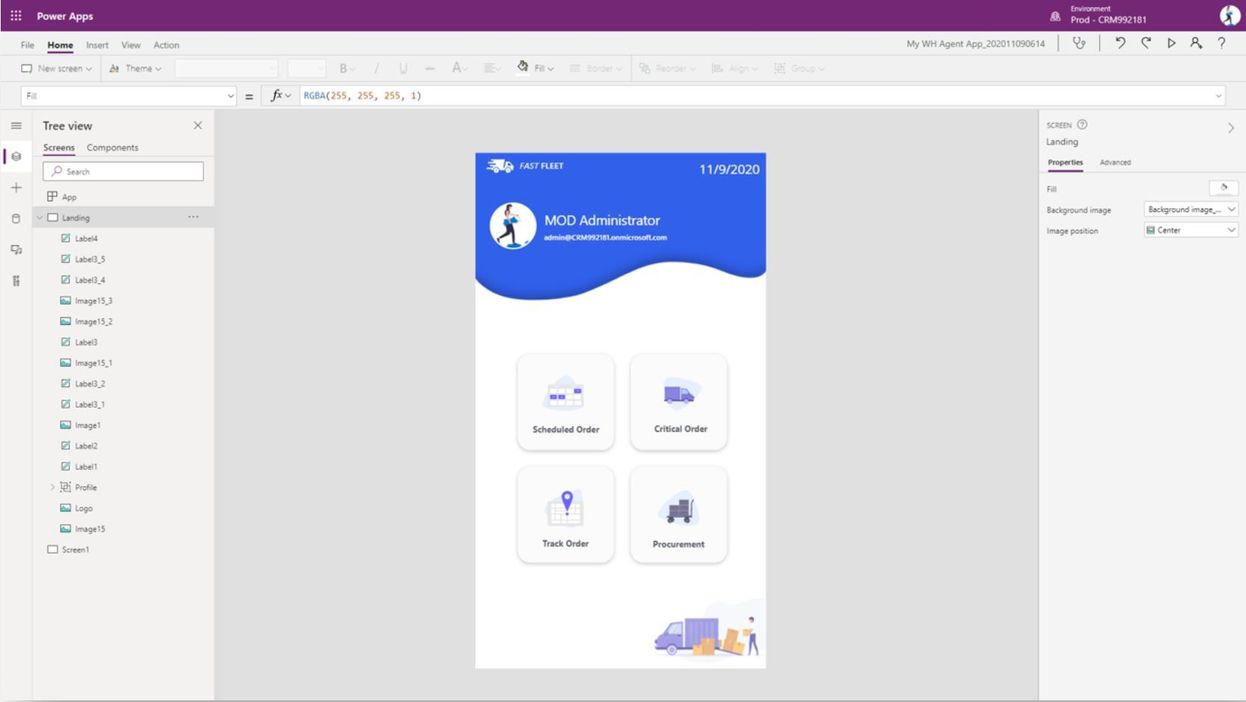Open the Background image dropdown

1191,210
